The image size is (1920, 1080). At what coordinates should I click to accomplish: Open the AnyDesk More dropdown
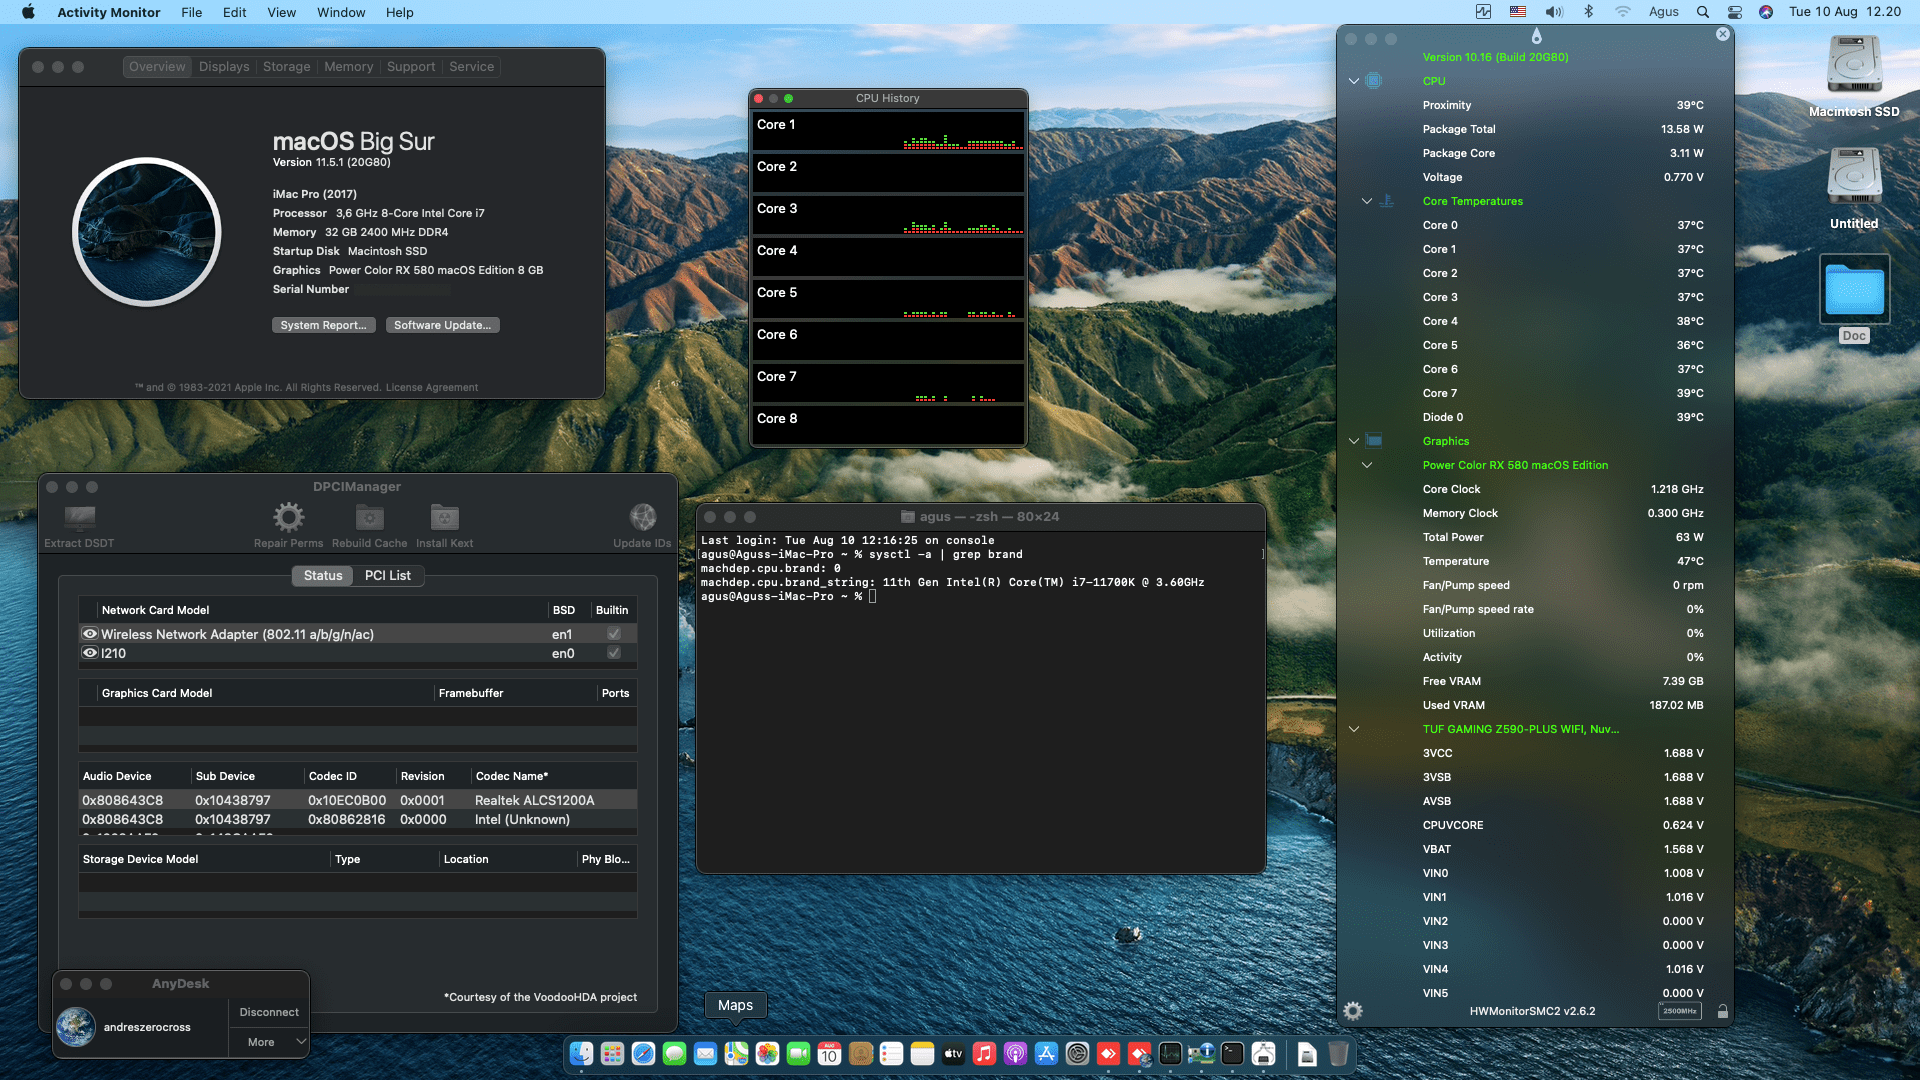269,1042
